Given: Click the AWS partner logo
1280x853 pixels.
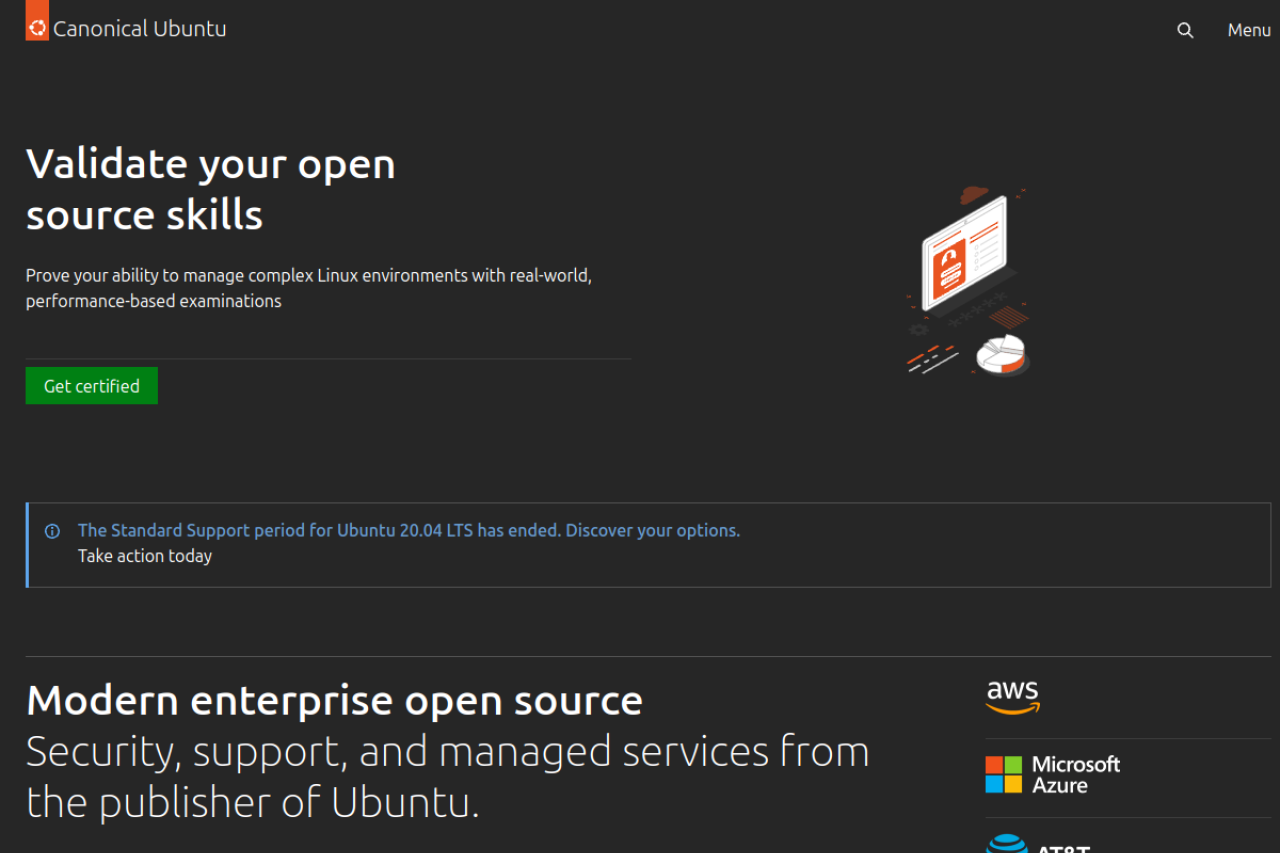Looking at the screenshot, I should point(1013,697).
